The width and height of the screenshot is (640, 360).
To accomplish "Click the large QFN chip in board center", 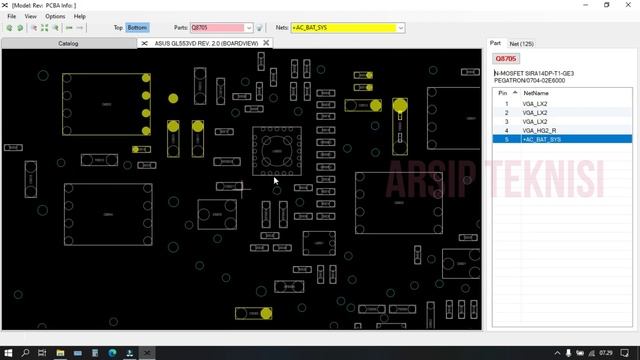I will coord(277,151).
